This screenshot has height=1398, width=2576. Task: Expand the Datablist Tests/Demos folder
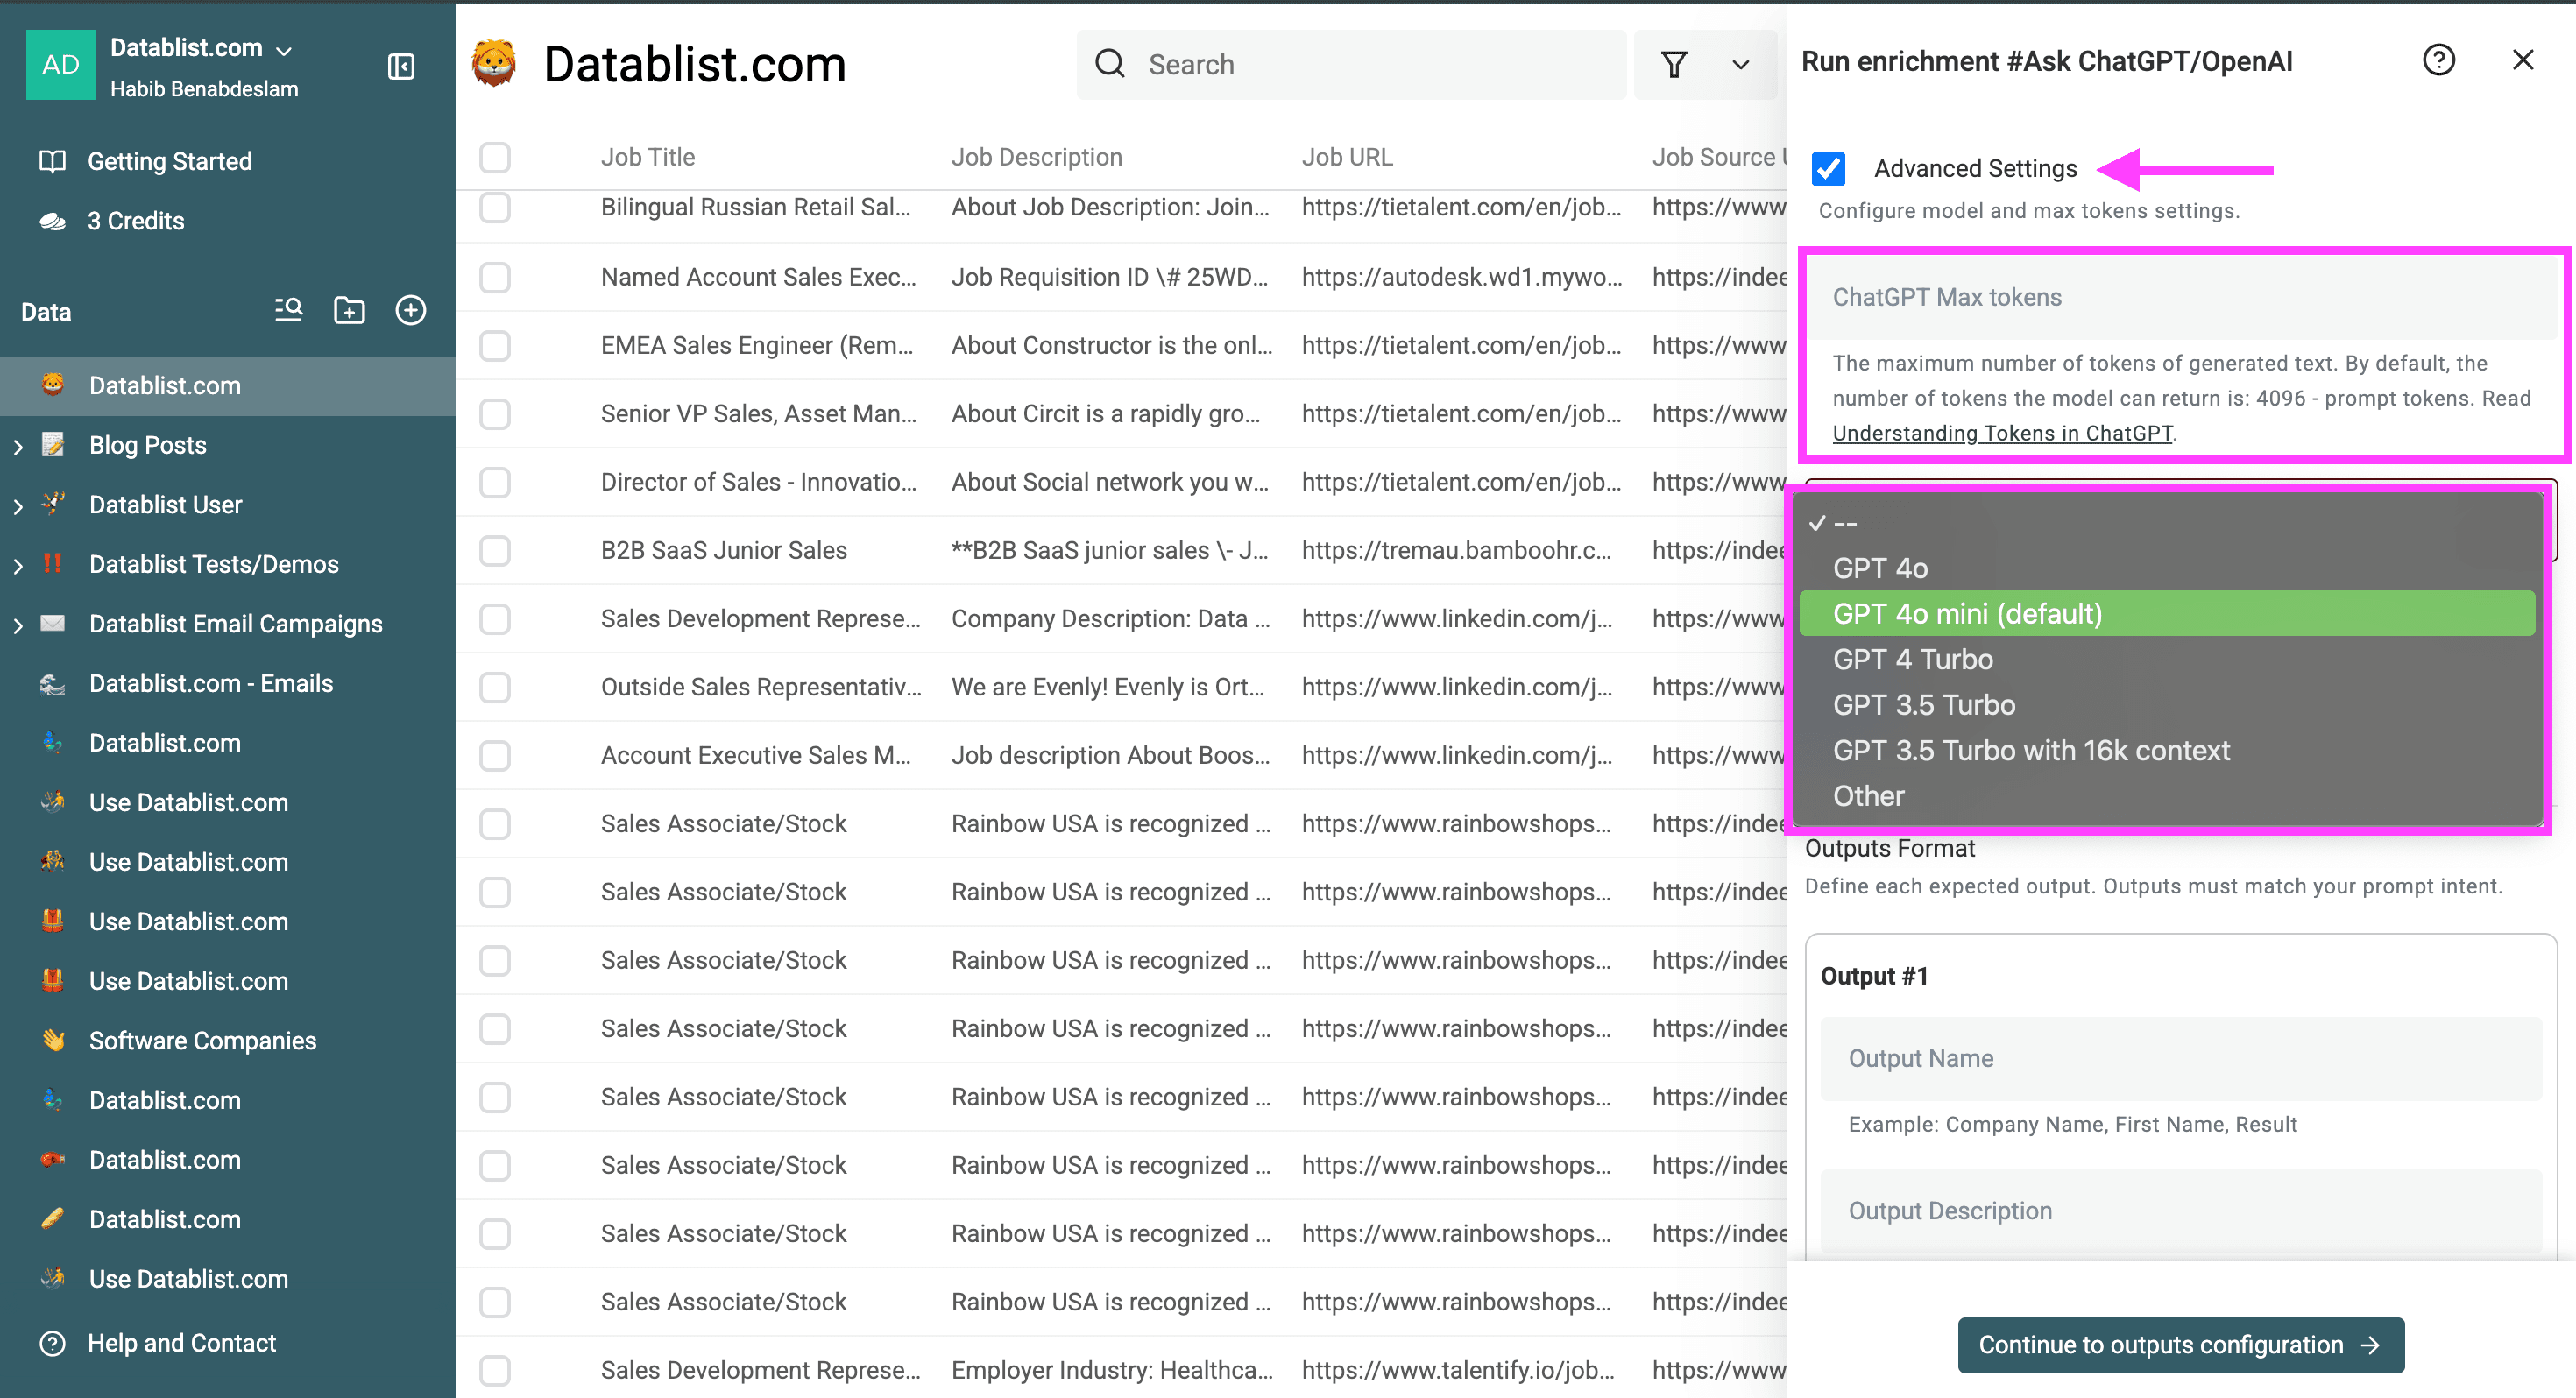point(17,565)
